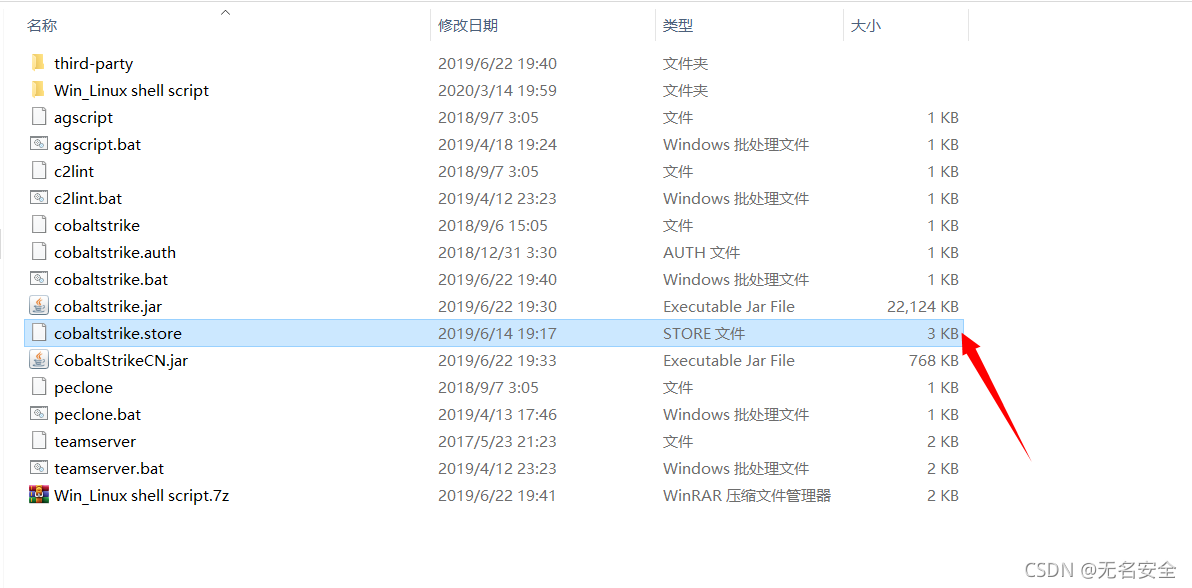1192x588 pixels.
Task: Click the date 2017/5/23 21:23
Action: tap(497, 442)
